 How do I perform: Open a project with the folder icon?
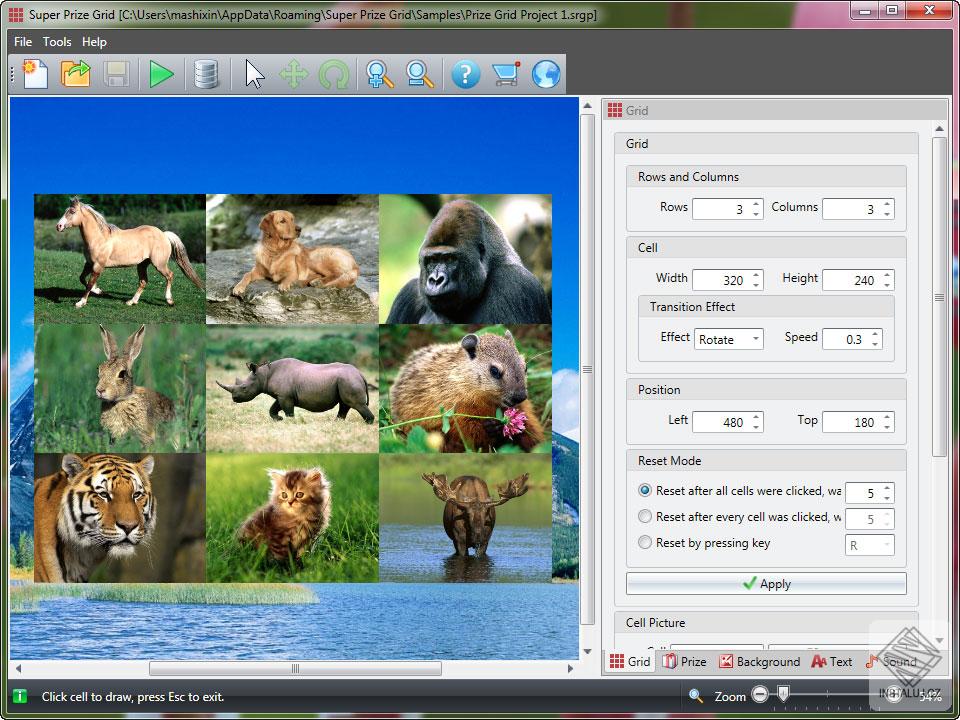[x=76, y=75]
